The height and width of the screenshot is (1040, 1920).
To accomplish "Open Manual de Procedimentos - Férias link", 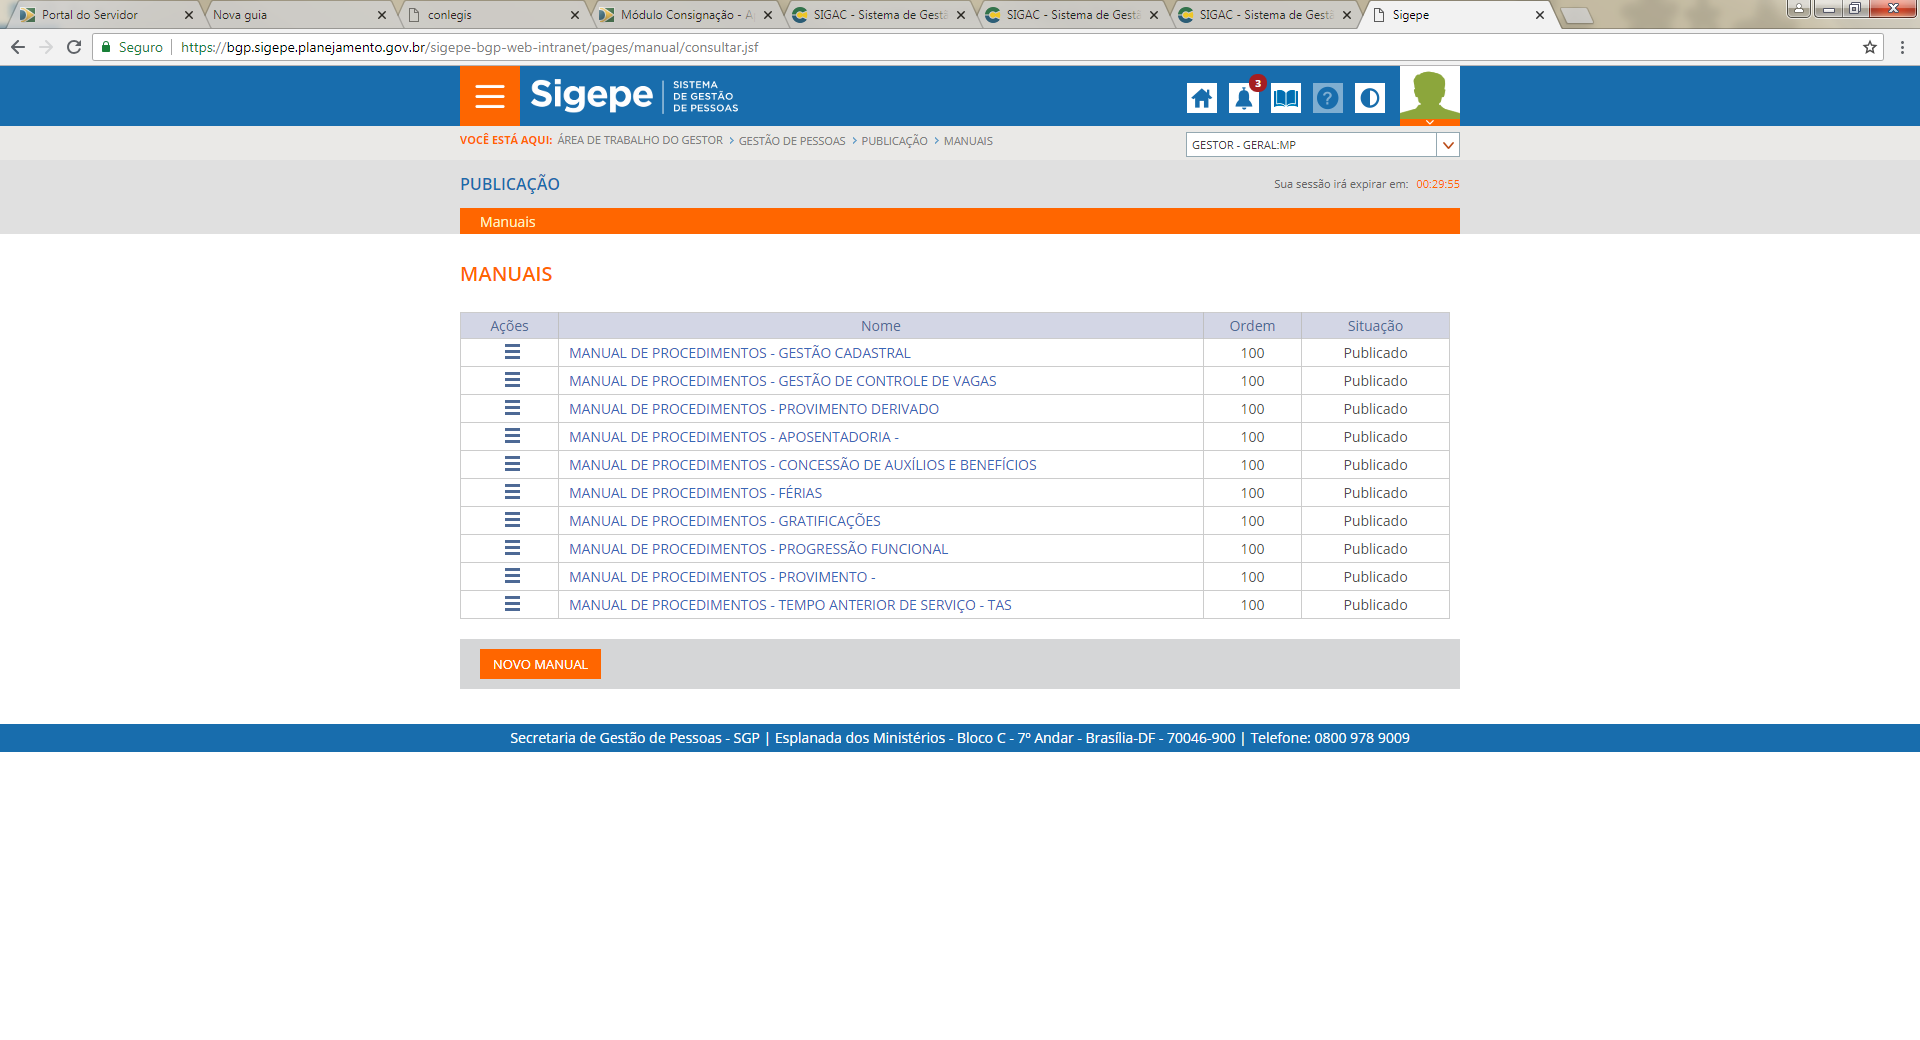I will tap(696, 493).
